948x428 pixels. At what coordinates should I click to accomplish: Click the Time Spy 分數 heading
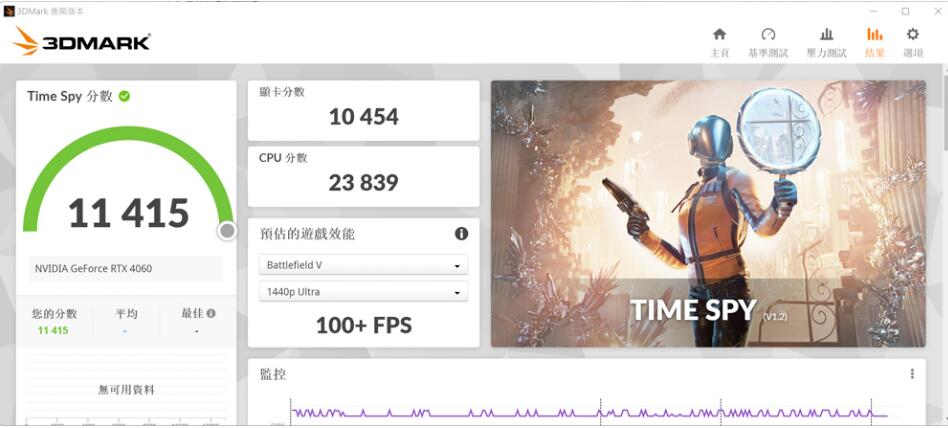70,96
